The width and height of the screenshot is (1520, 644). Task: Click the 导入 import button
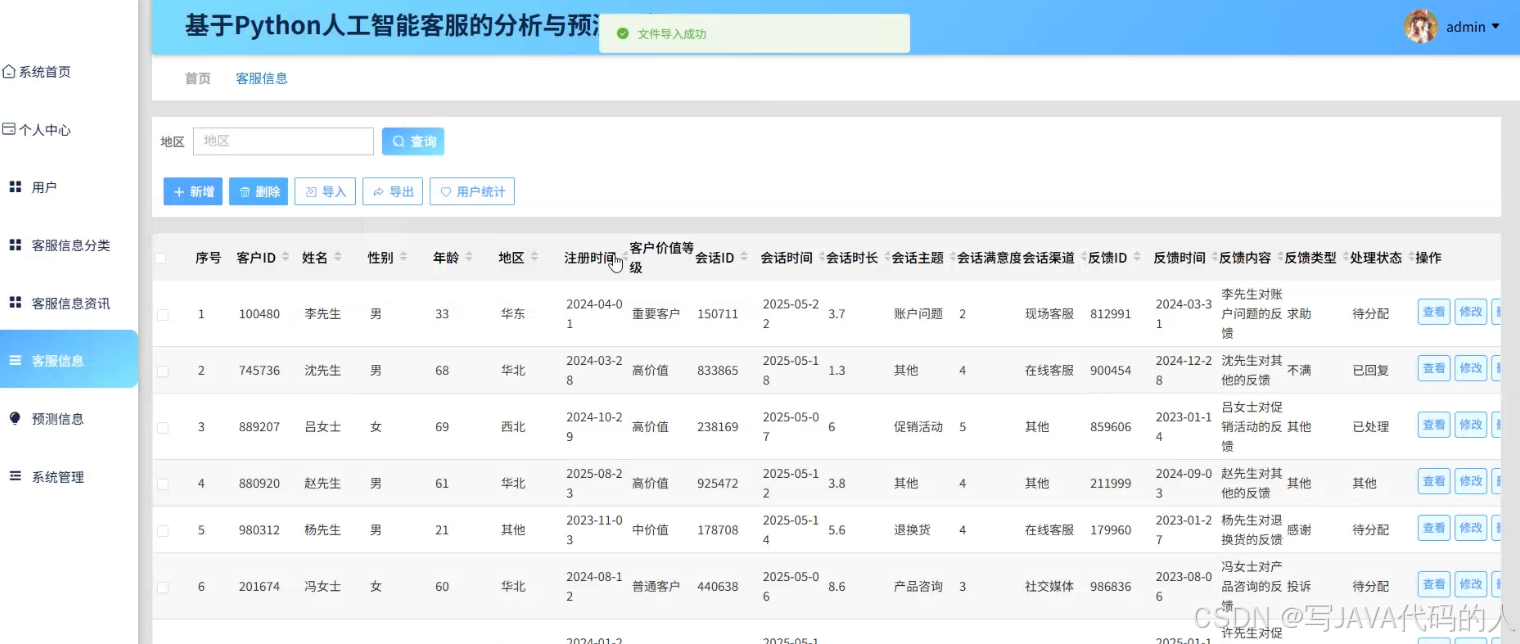point(325,191)
